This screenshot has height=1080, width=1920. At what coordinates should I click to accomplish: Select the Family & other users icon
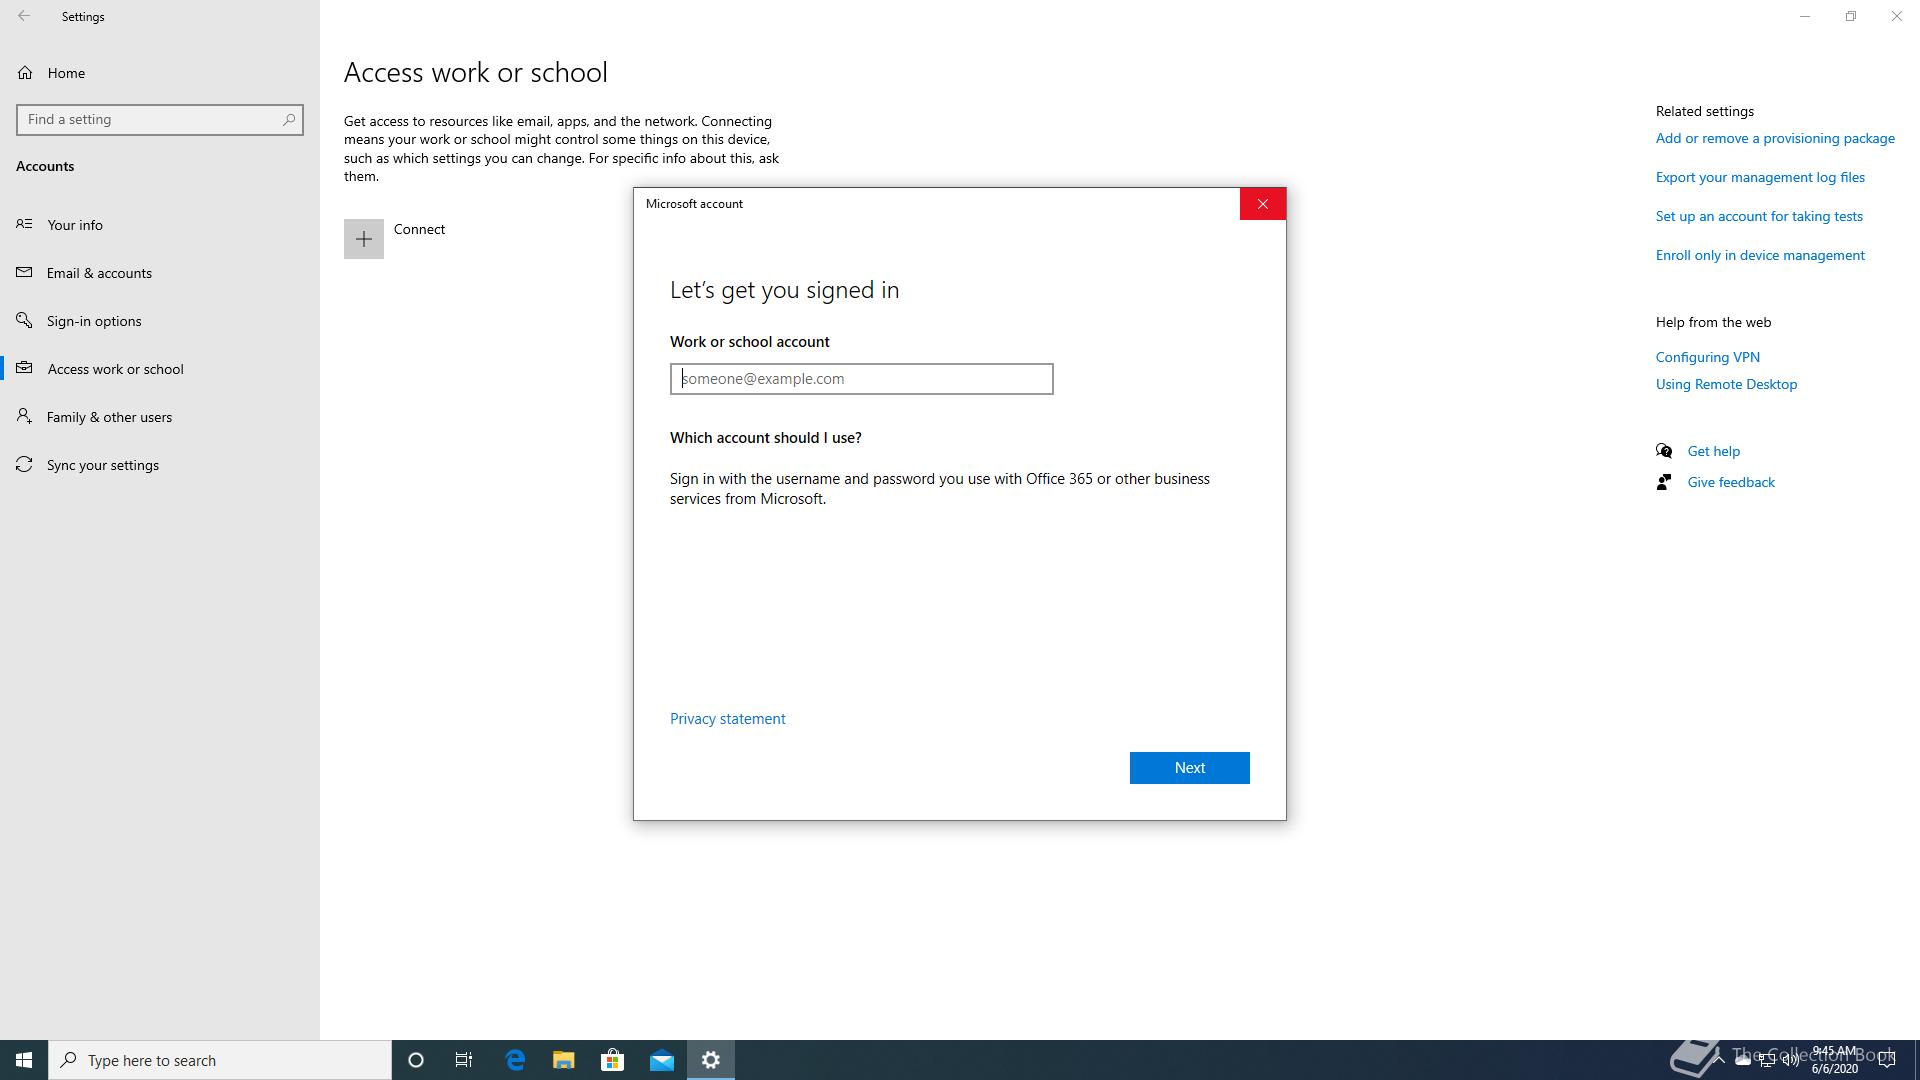tap(24, 416)
